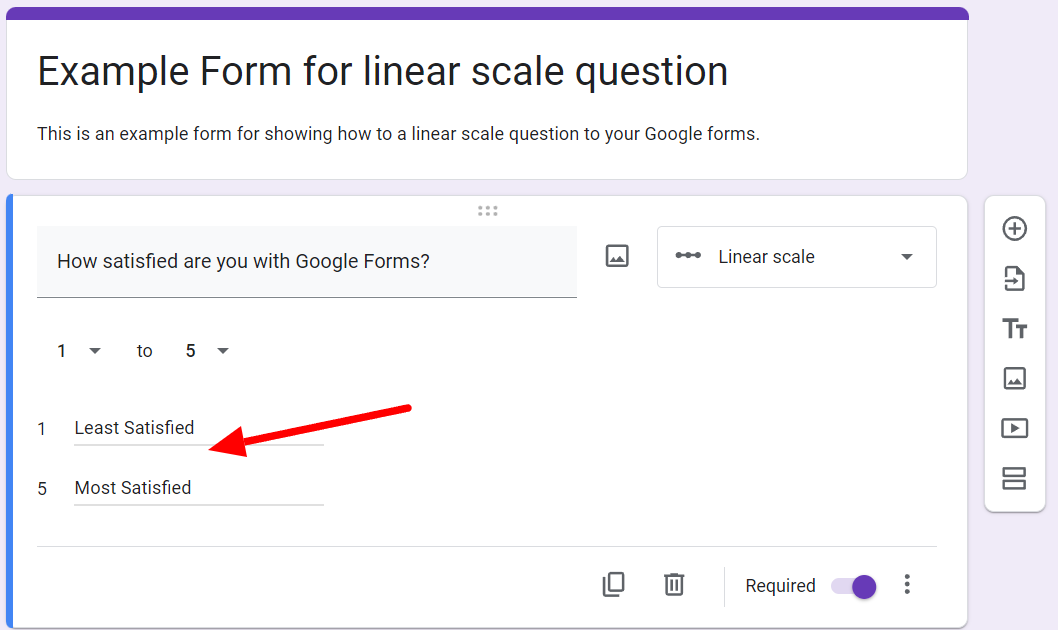Click the Add section icon
The height and width of the screenshot is (630, 1058).
[x=1014, y=478]
